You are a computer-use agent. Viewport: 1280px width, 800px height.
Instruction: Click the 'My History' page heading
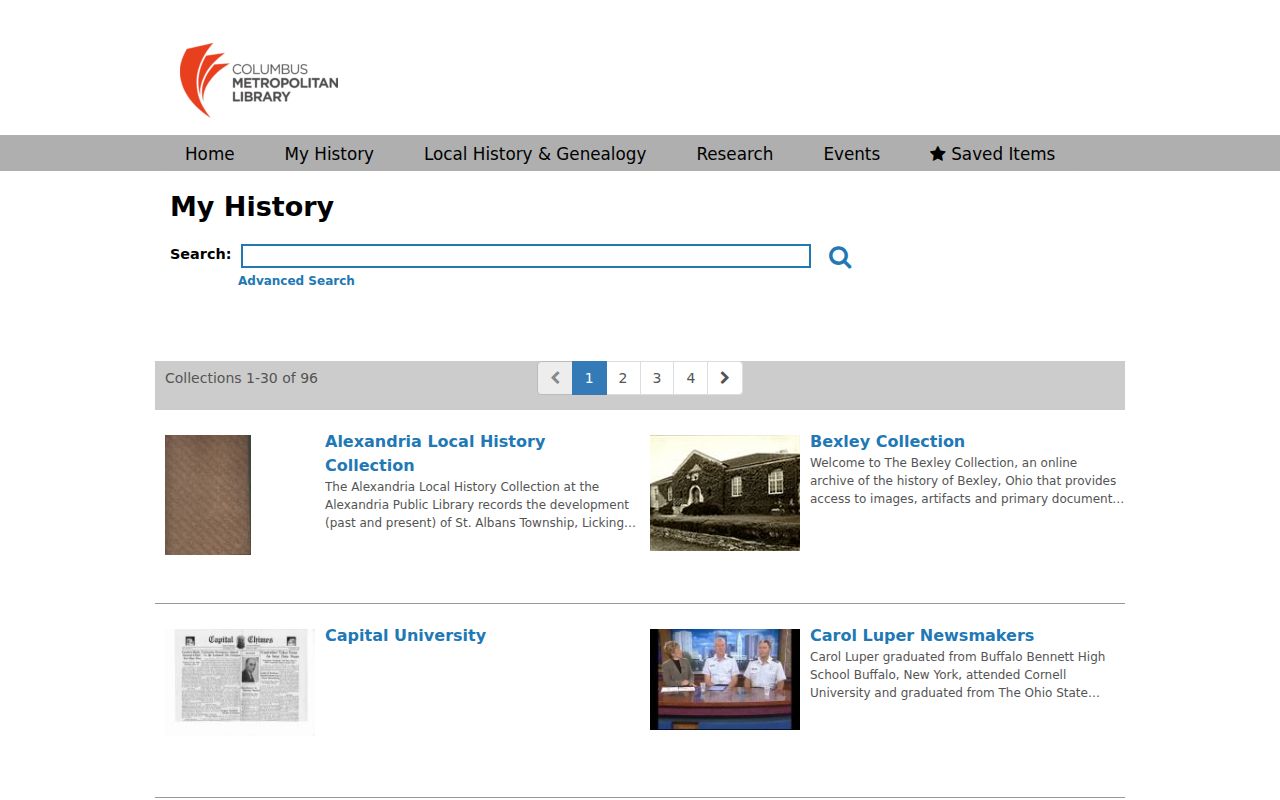tap(252, 207)
